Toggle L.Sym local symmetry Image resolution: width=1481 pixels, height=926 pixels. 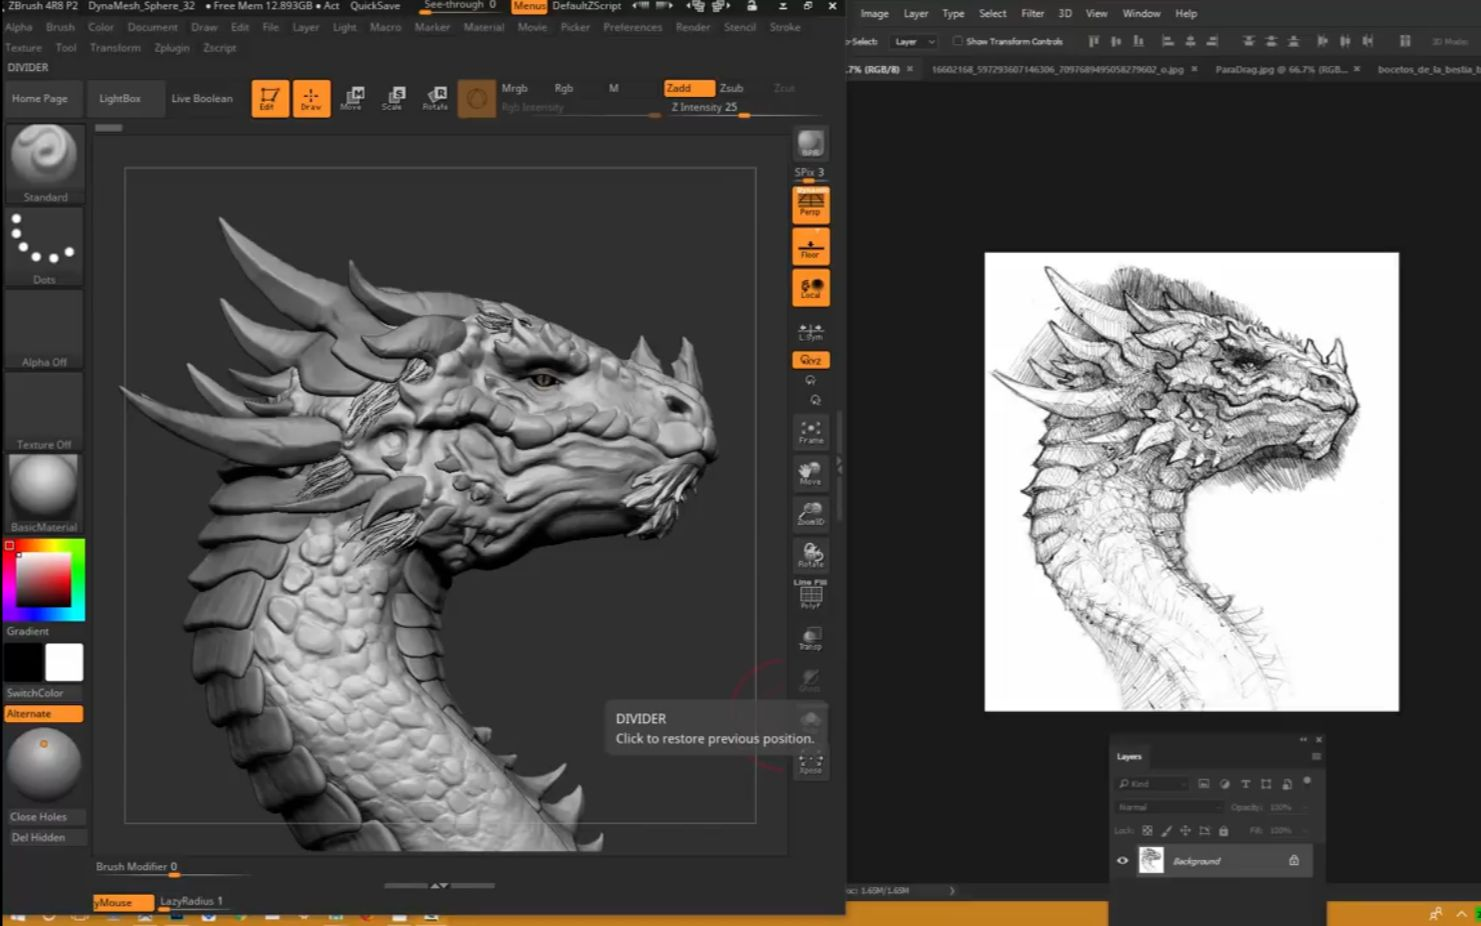pyautogui.click(x=811, y=331)
